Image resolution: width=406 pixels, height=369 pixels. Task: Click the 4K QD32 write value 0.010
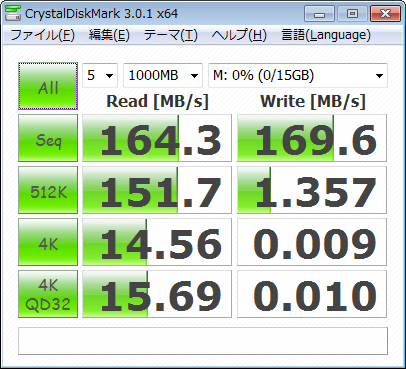point(312,294)
